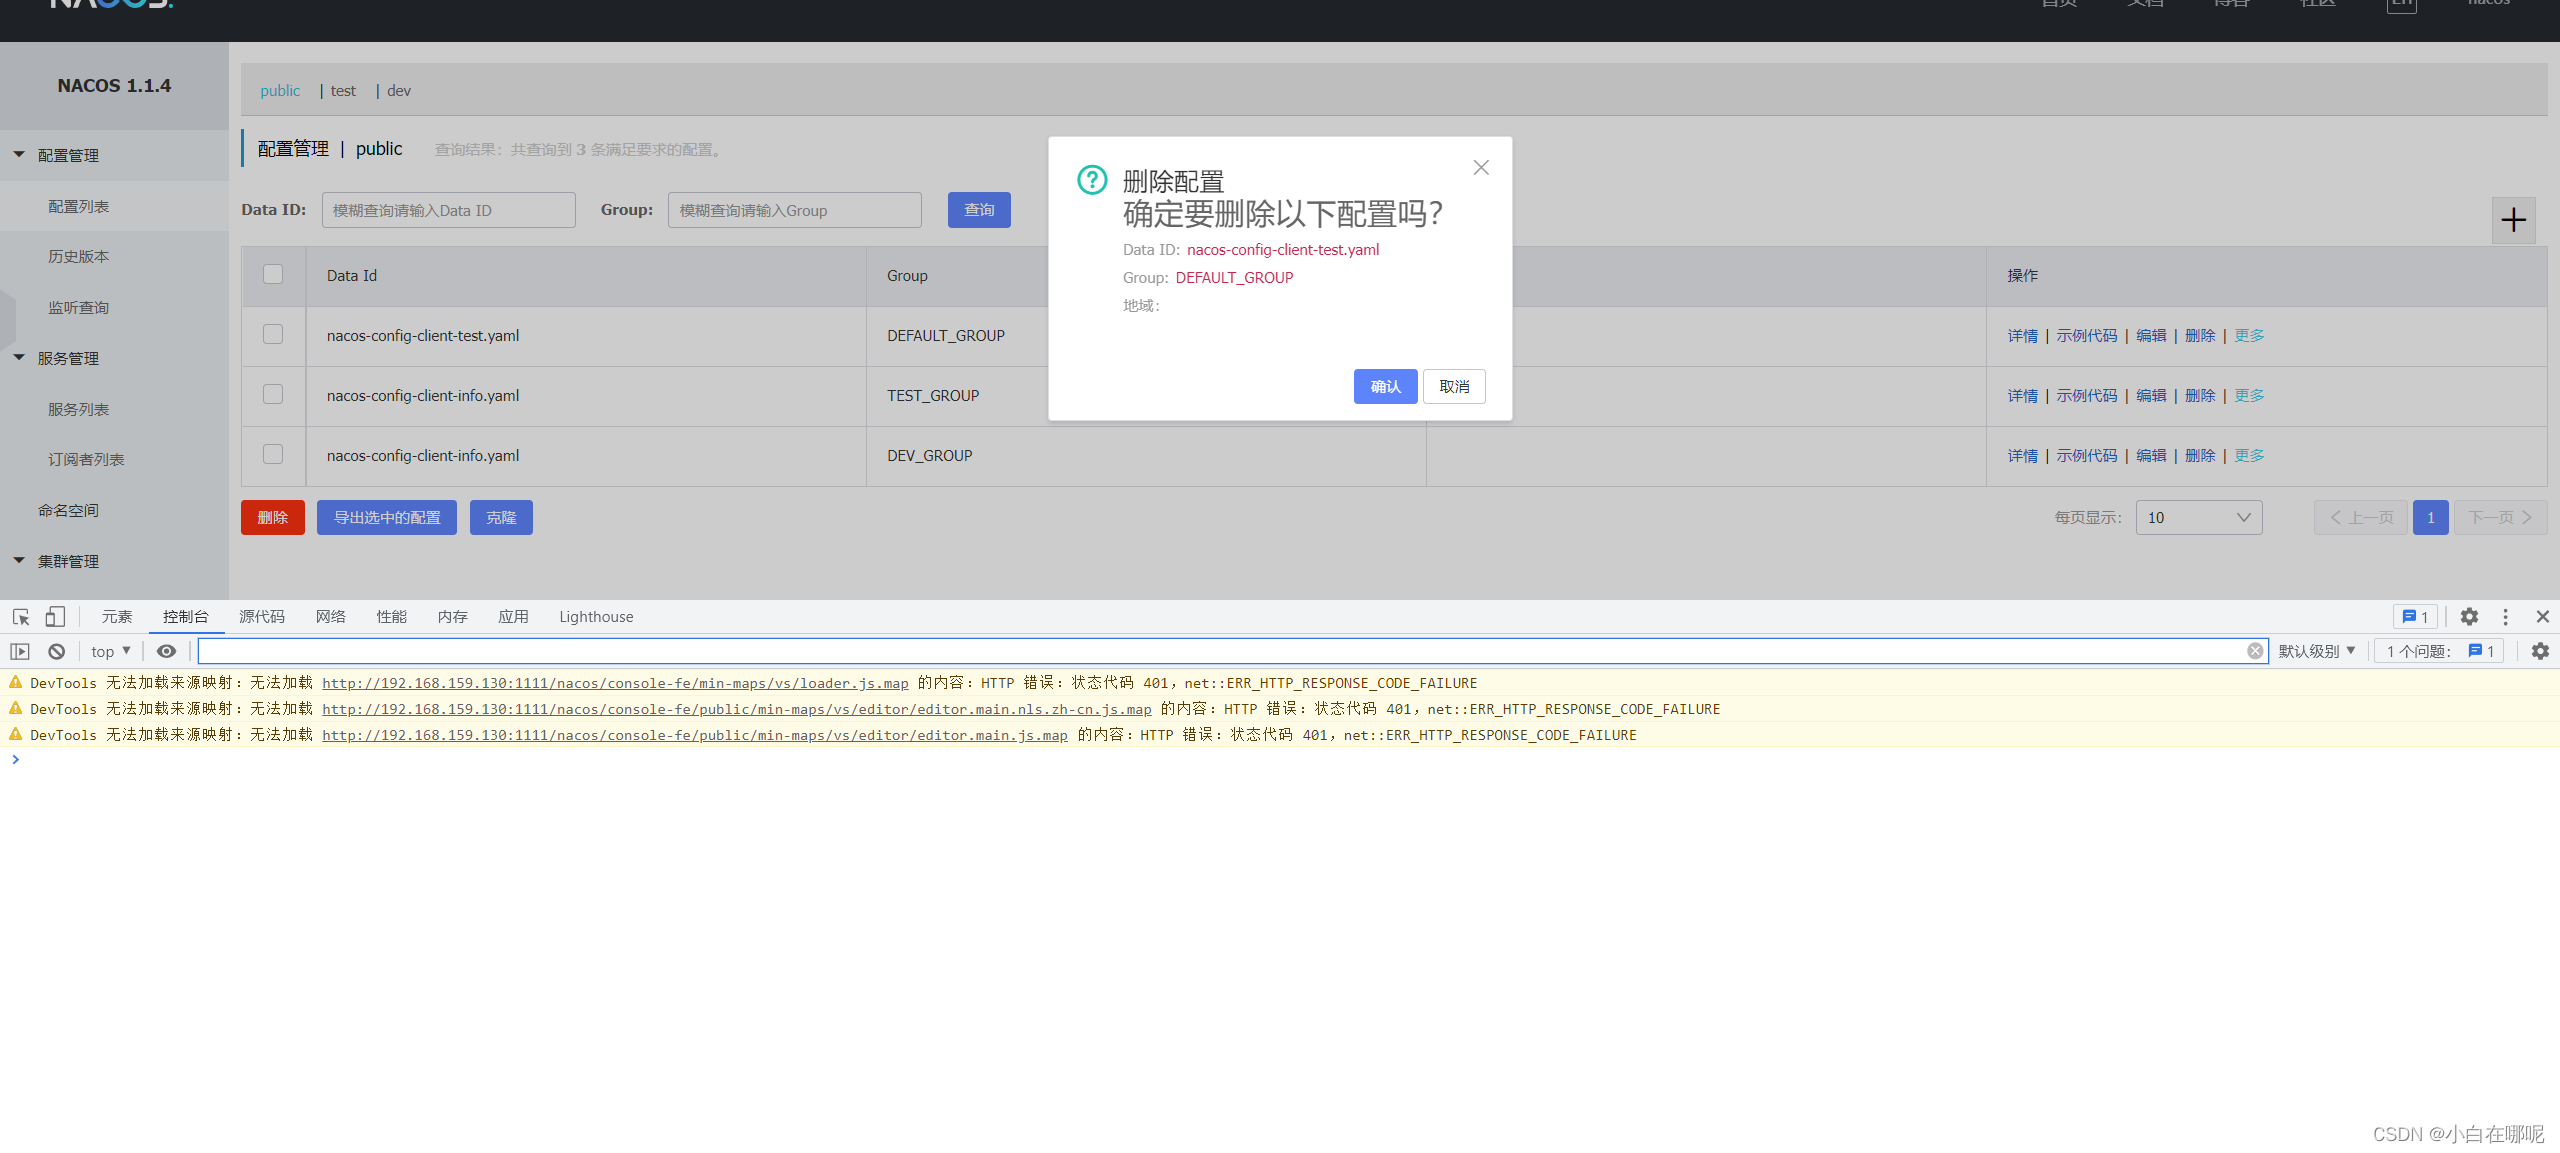Click the 配置管理 expander in sidebar
Viewport: 2560px width, 1153px height.
click(67, 154)
